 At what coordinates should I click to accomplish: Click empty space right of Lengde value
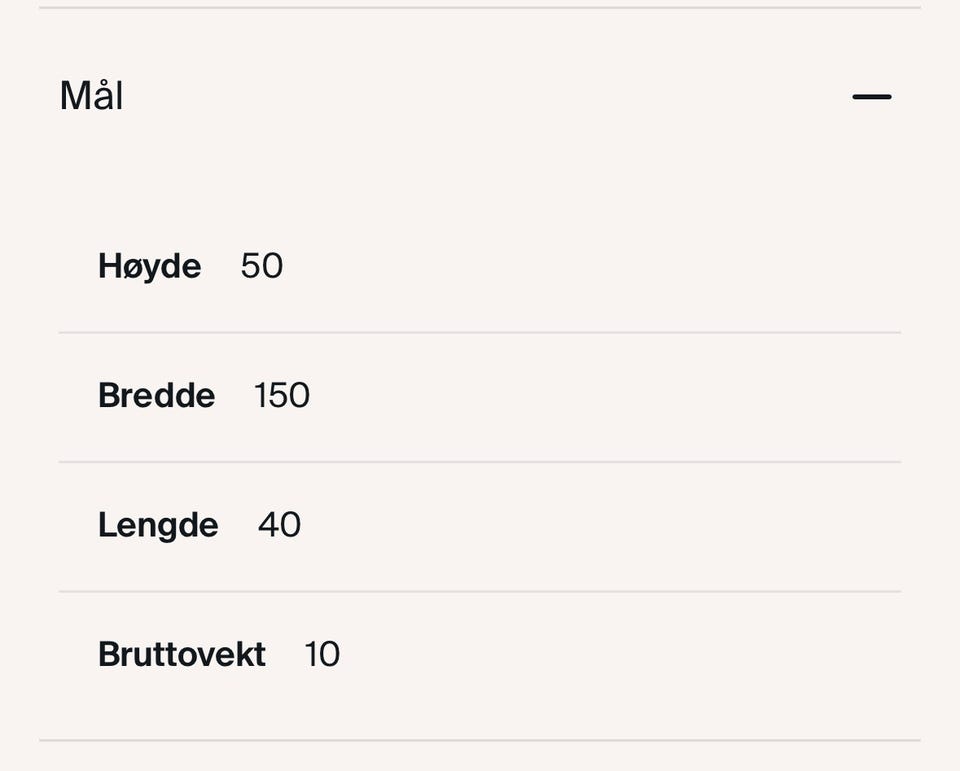(x=600, y=525)
